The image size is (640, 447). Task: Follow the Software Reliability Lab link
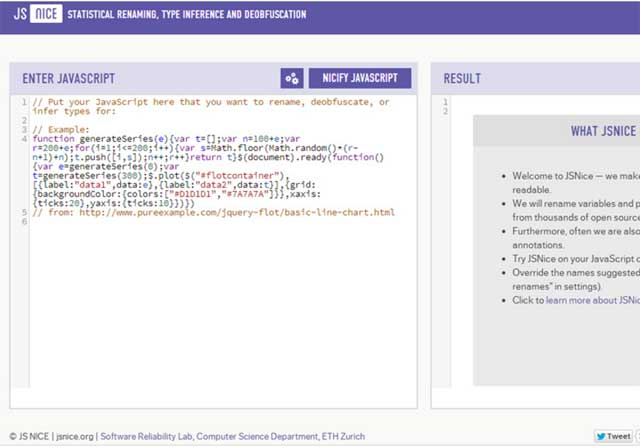click(x=147, y=437)
